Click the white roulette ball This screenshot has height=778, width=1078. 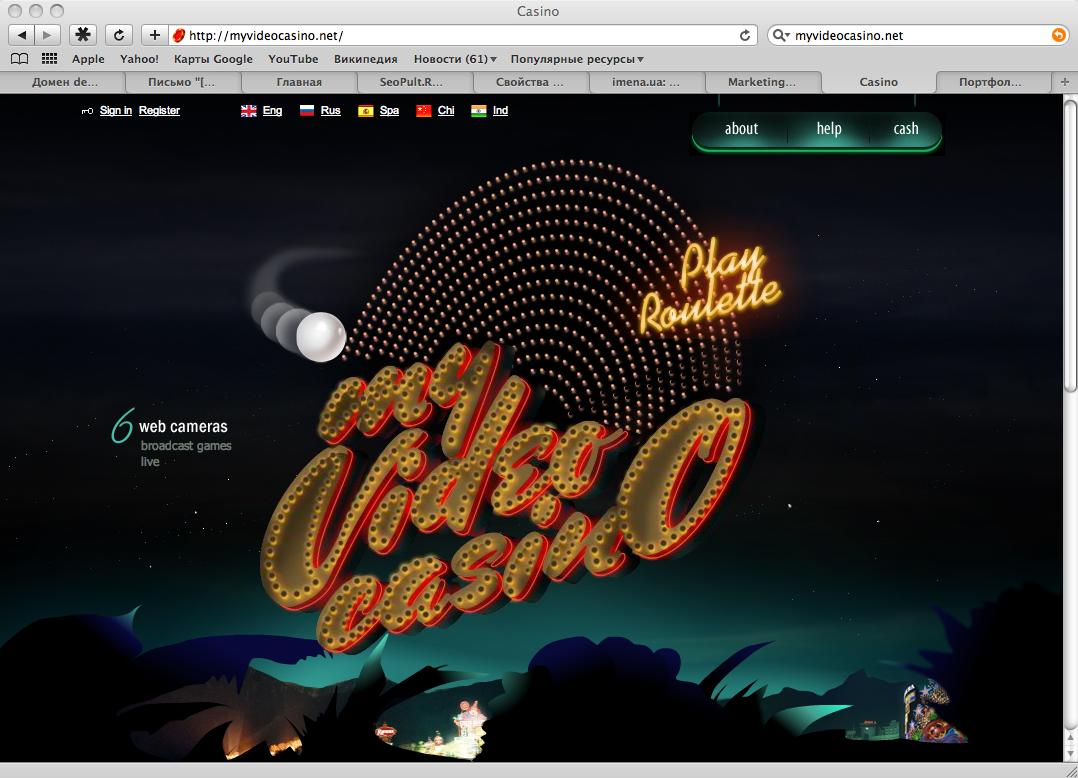point(321,337)
